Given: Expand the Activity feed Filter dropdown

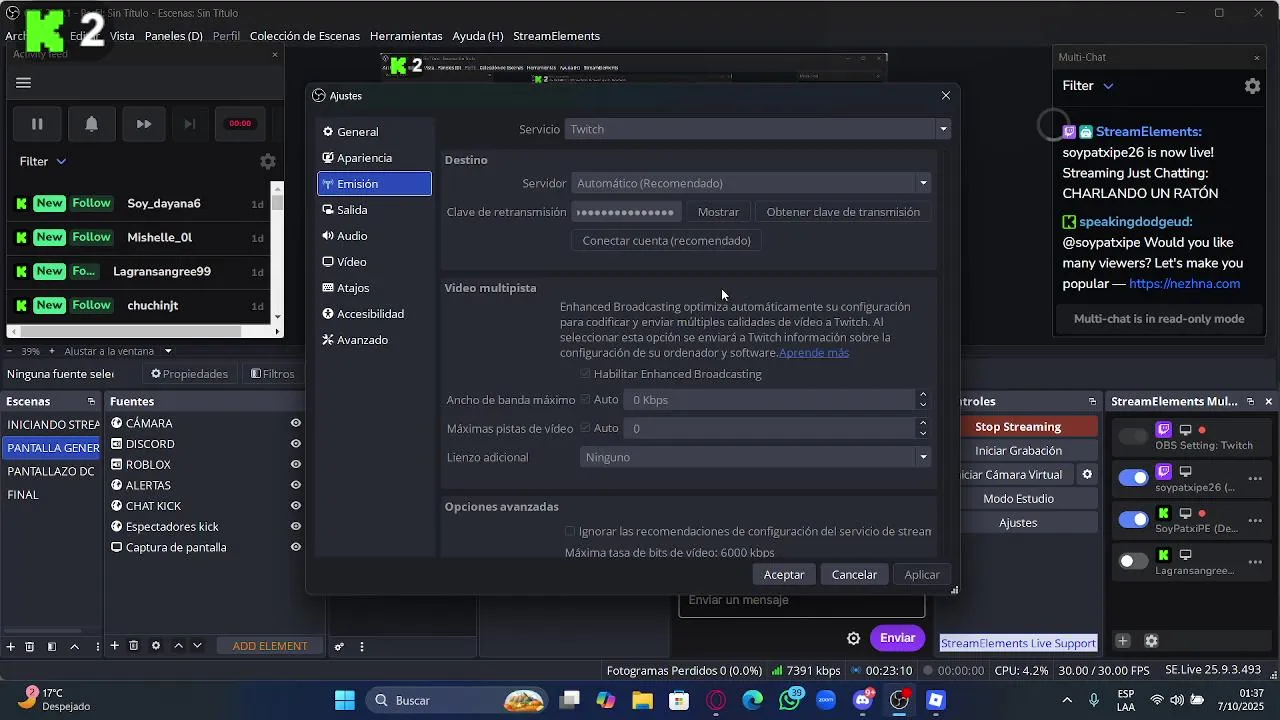Looking at the screenshot, I should click(x=43, y=161).
